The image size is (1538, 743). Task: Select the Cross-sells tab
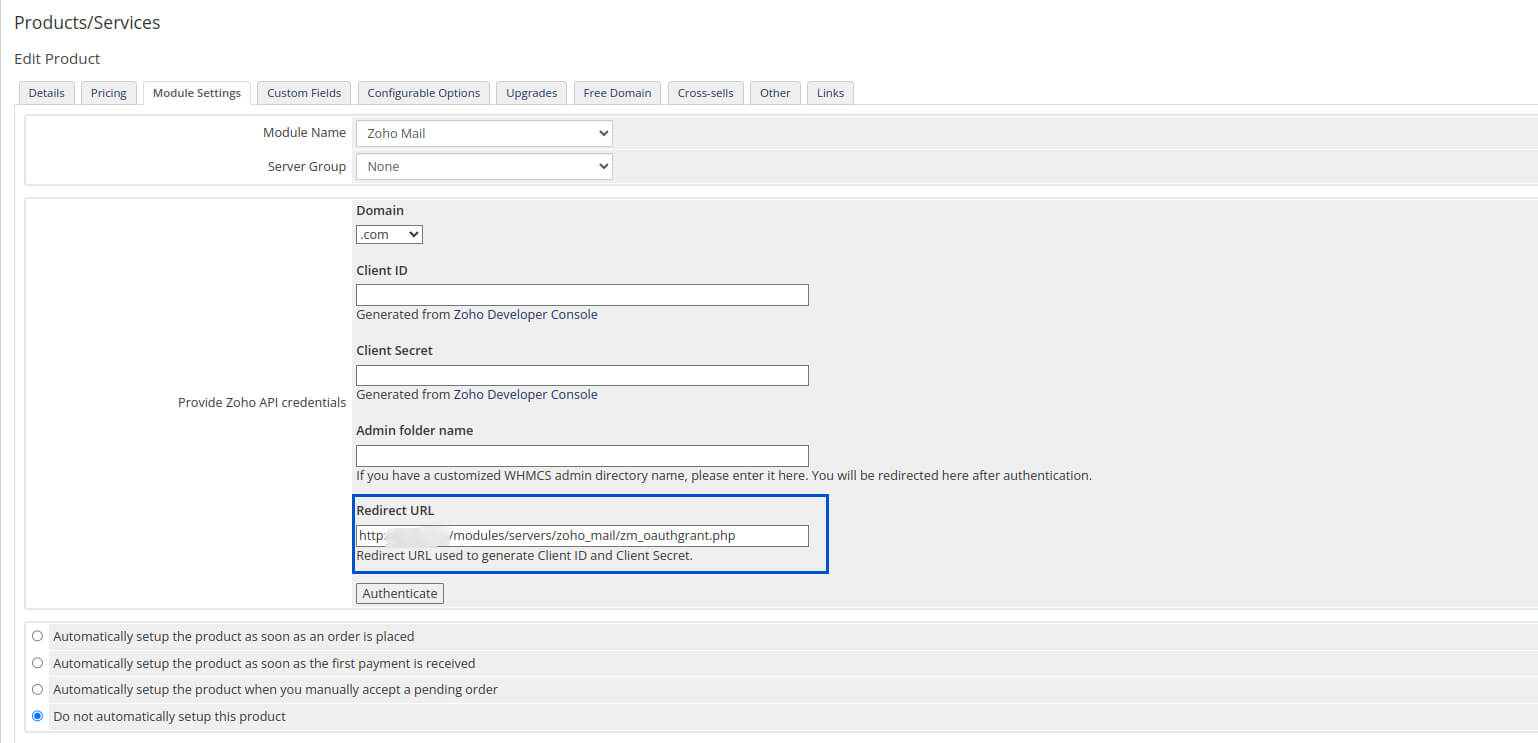click(x=705, y=92)
